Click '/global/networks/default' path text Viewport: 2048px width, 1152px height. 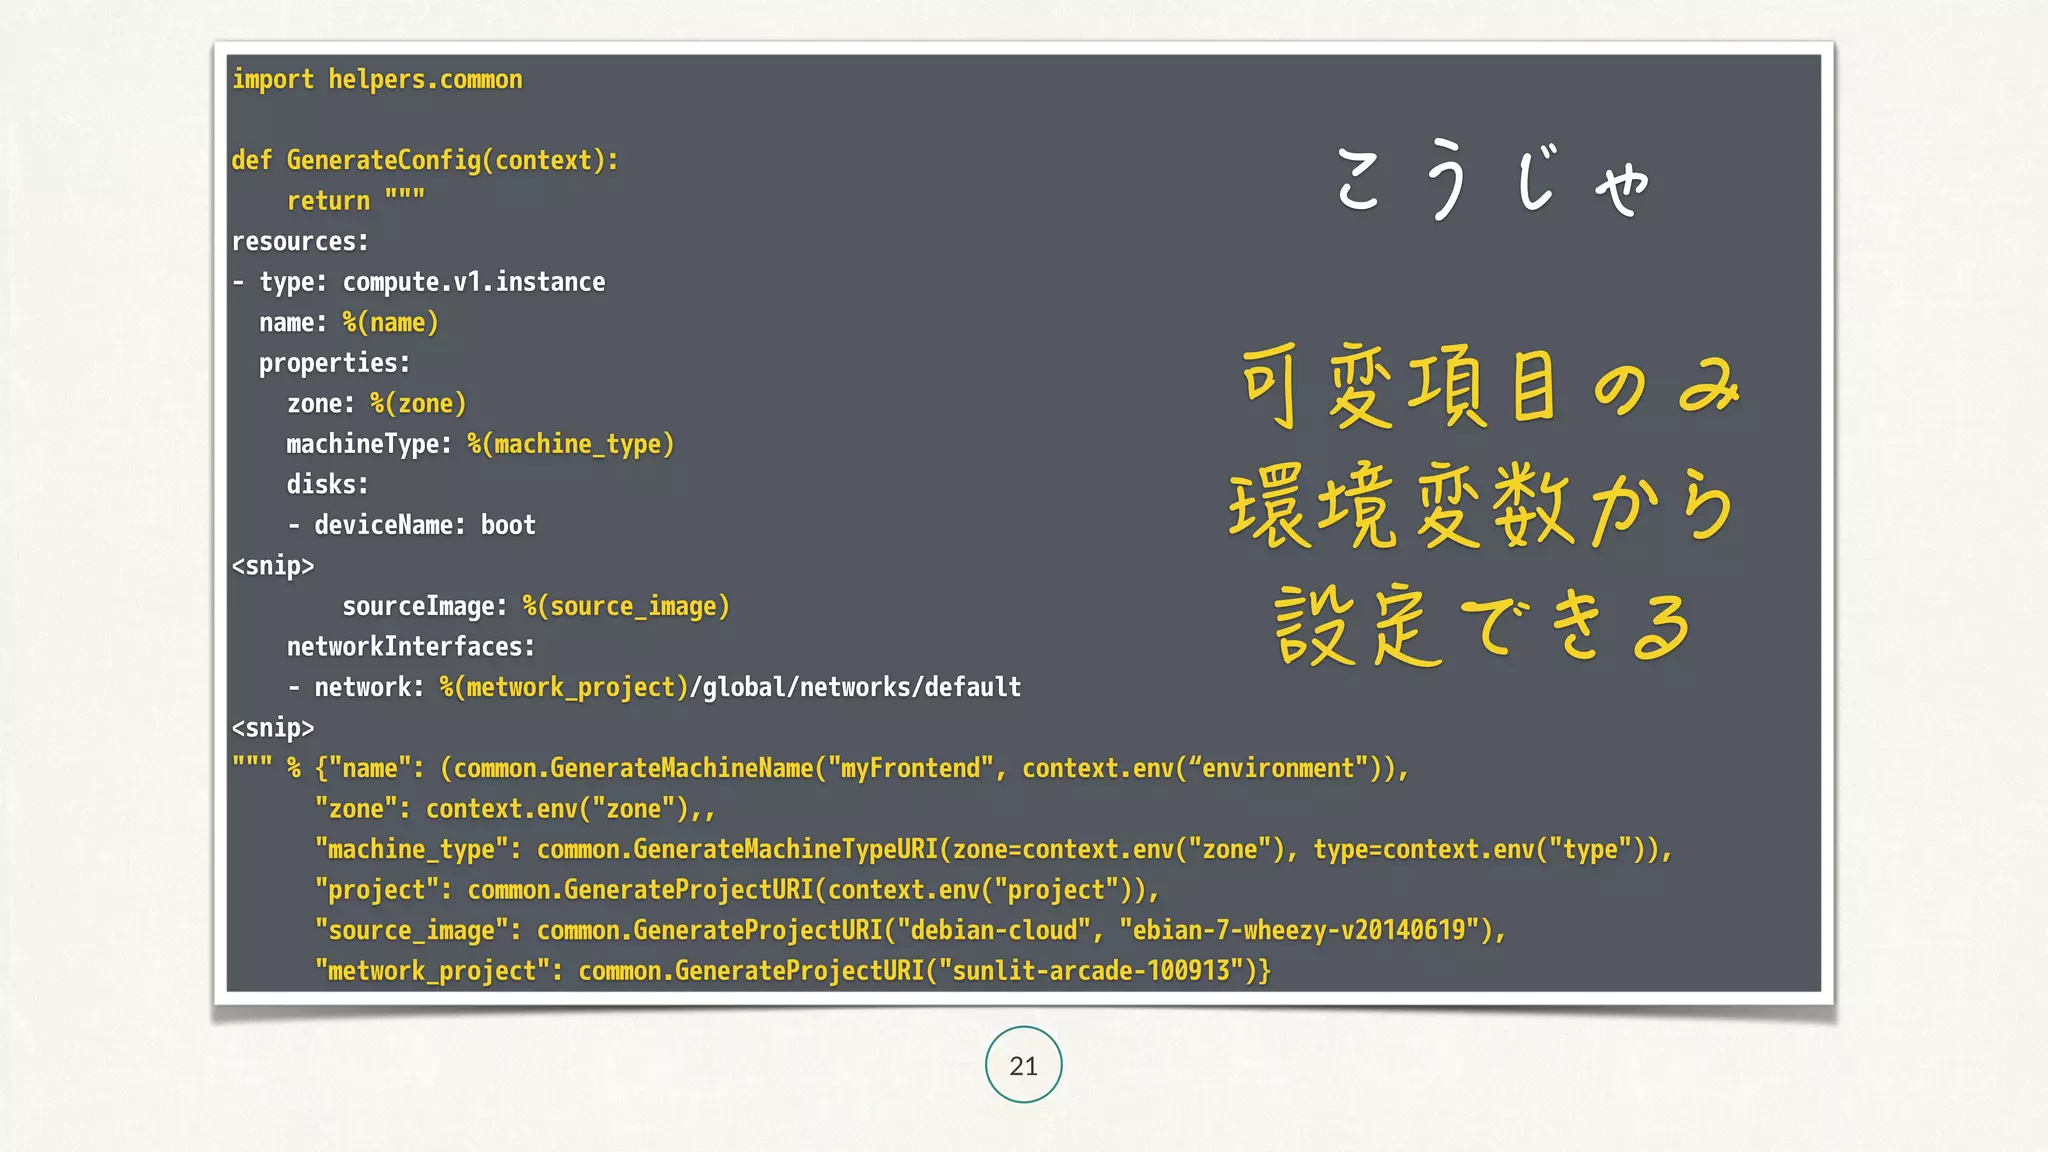pyautogui.click(x=856, y=687)
